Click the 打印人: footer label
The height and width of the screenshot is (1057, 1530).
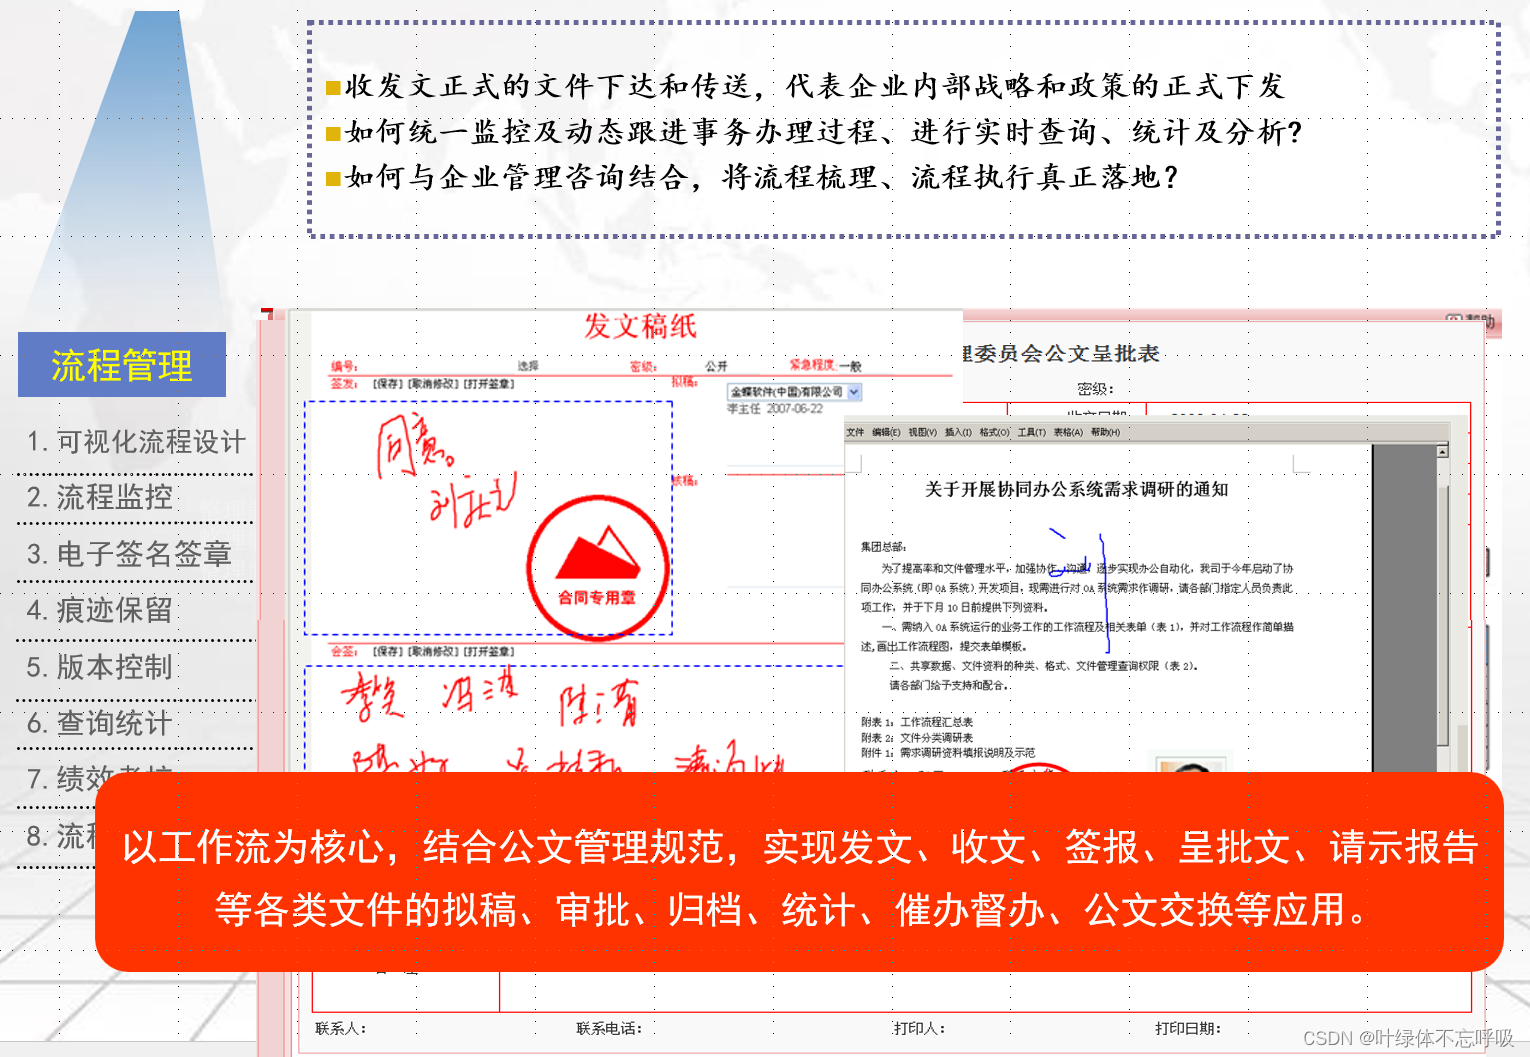point(919,1028)
